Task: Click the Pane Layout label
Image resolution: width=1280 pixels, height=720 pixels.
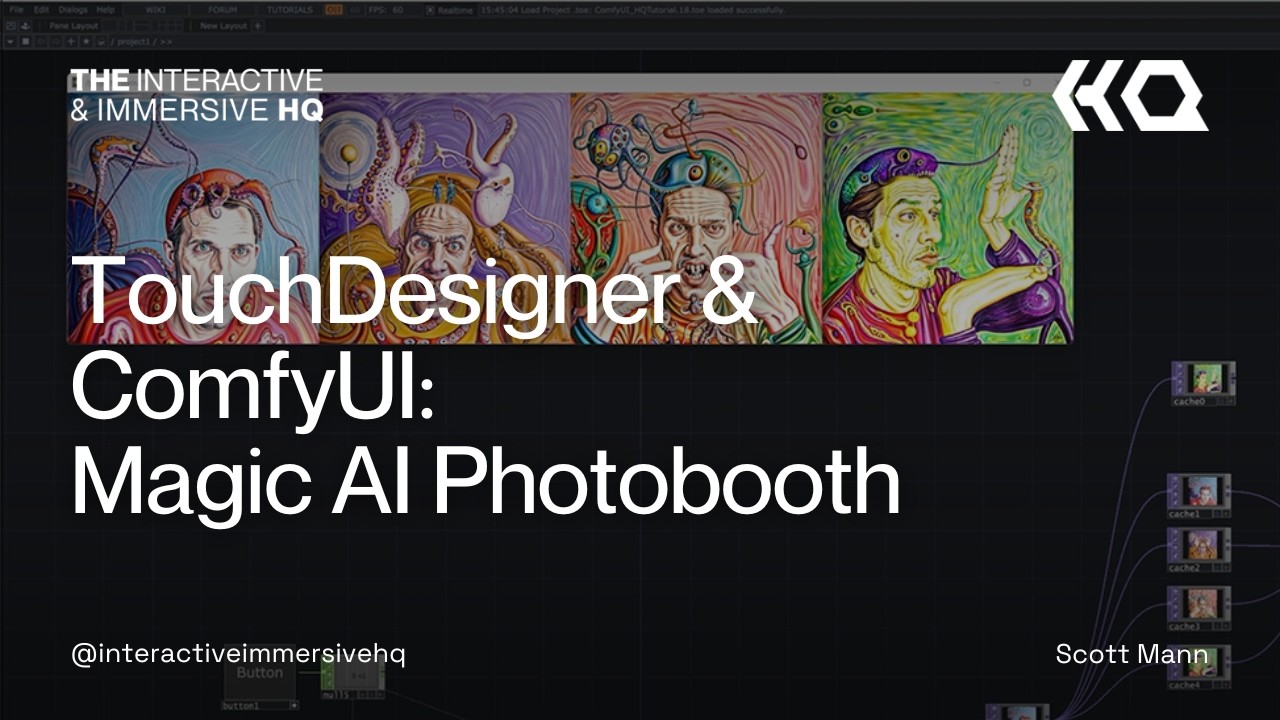Action: tap(73, 26)
